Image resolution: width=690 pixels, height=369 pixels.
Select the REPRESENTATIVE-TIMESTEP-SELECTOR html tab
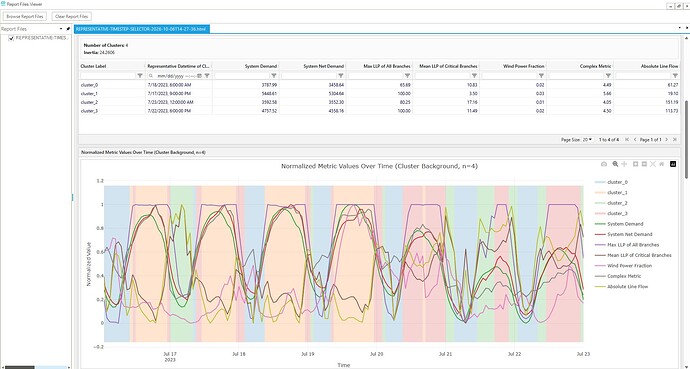tap(141, 29)
